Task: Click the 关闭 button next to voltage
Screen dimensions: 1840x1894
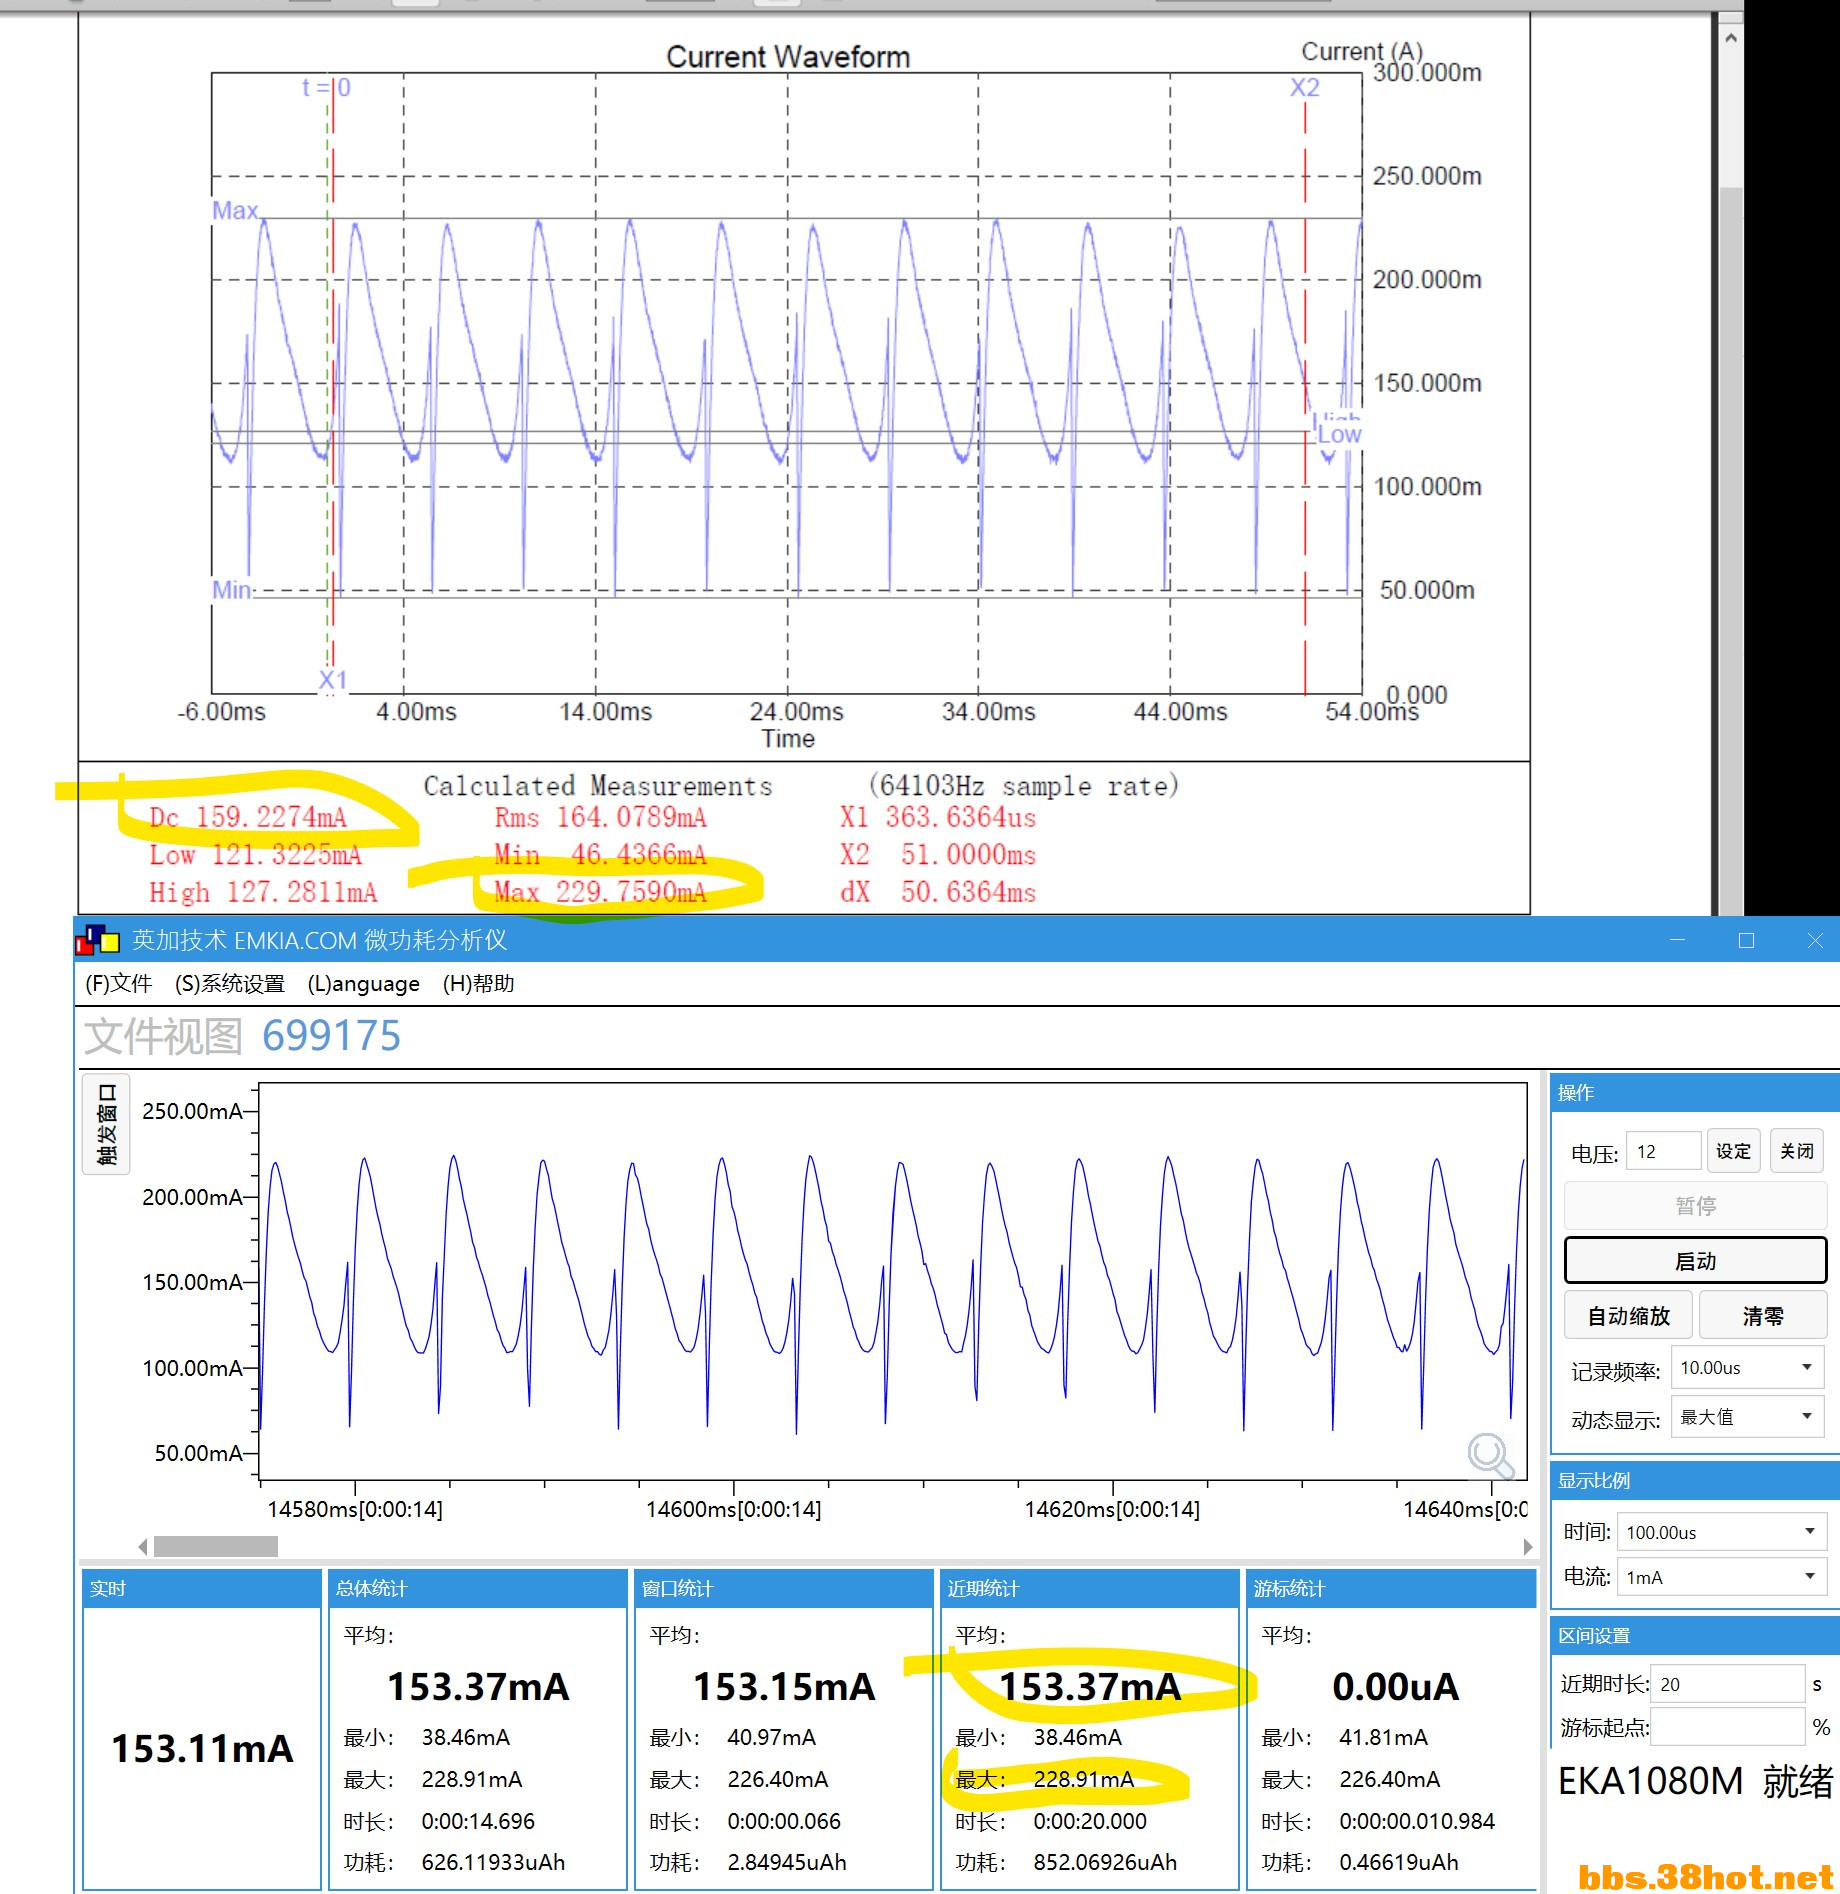Action: pyautogui.click(x=1797, y=1151)
